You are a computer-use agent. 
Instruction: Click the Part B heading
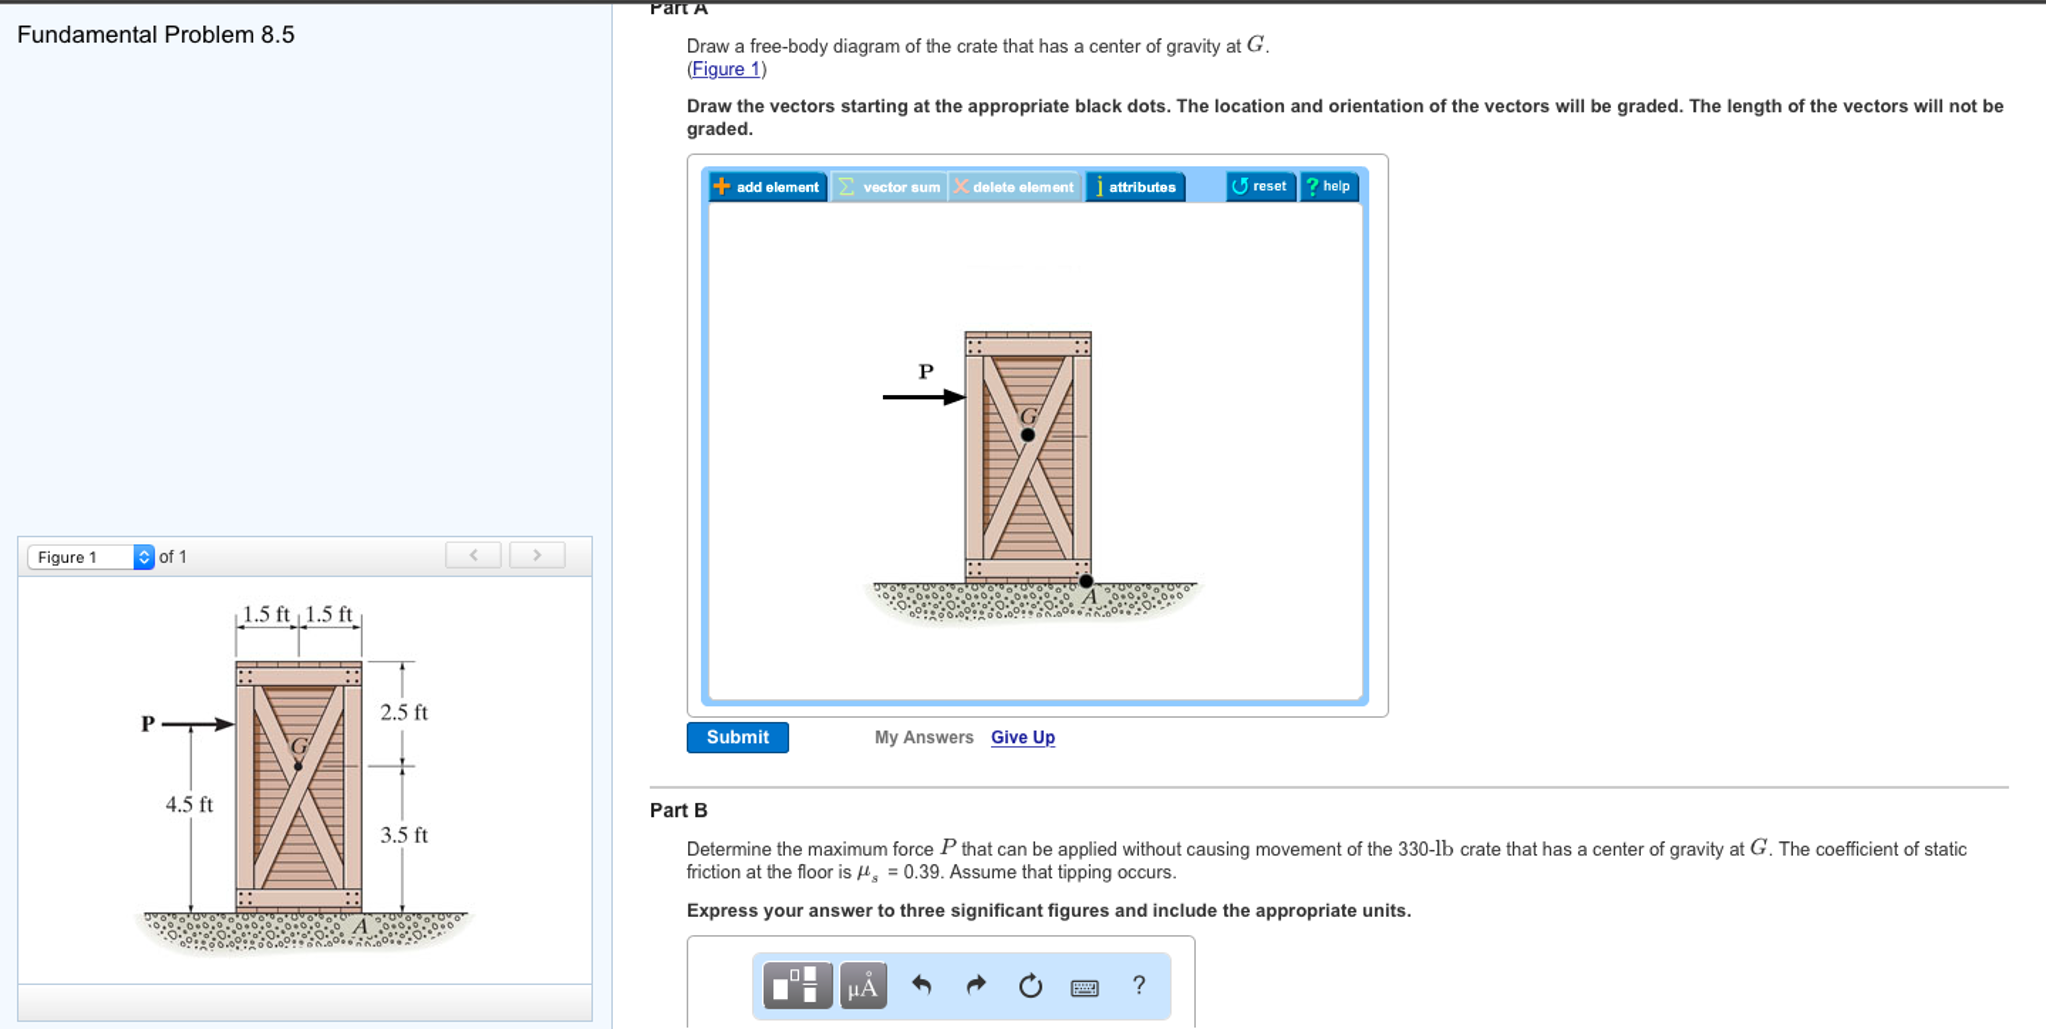(x=679, y=810)
